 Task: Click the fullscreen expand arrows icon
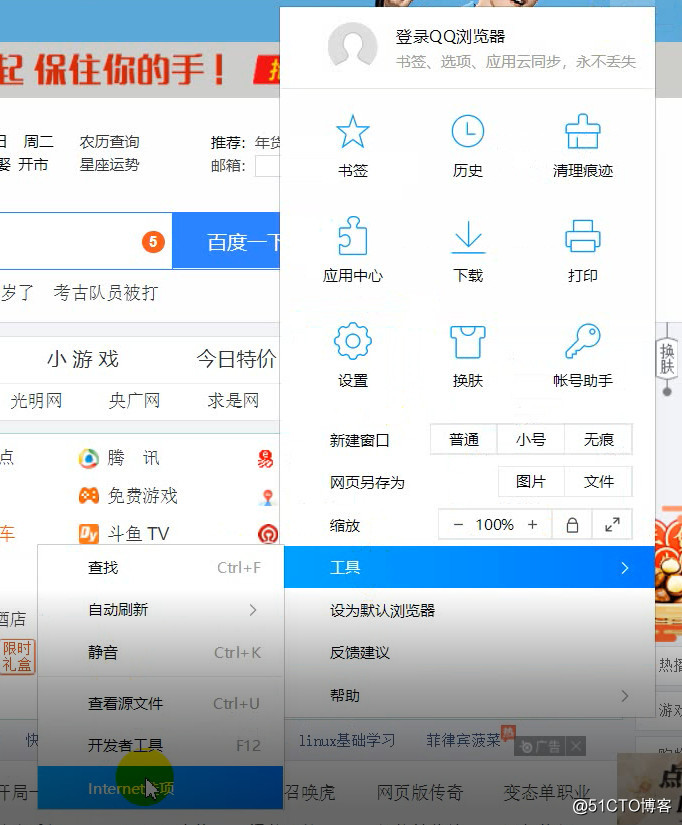point(612,525)
